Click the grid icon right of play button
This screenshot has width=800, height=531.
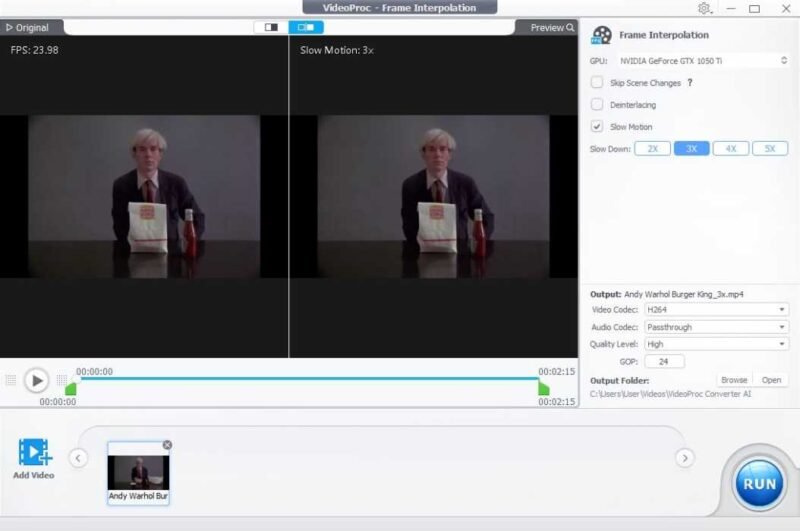(61, 380)
